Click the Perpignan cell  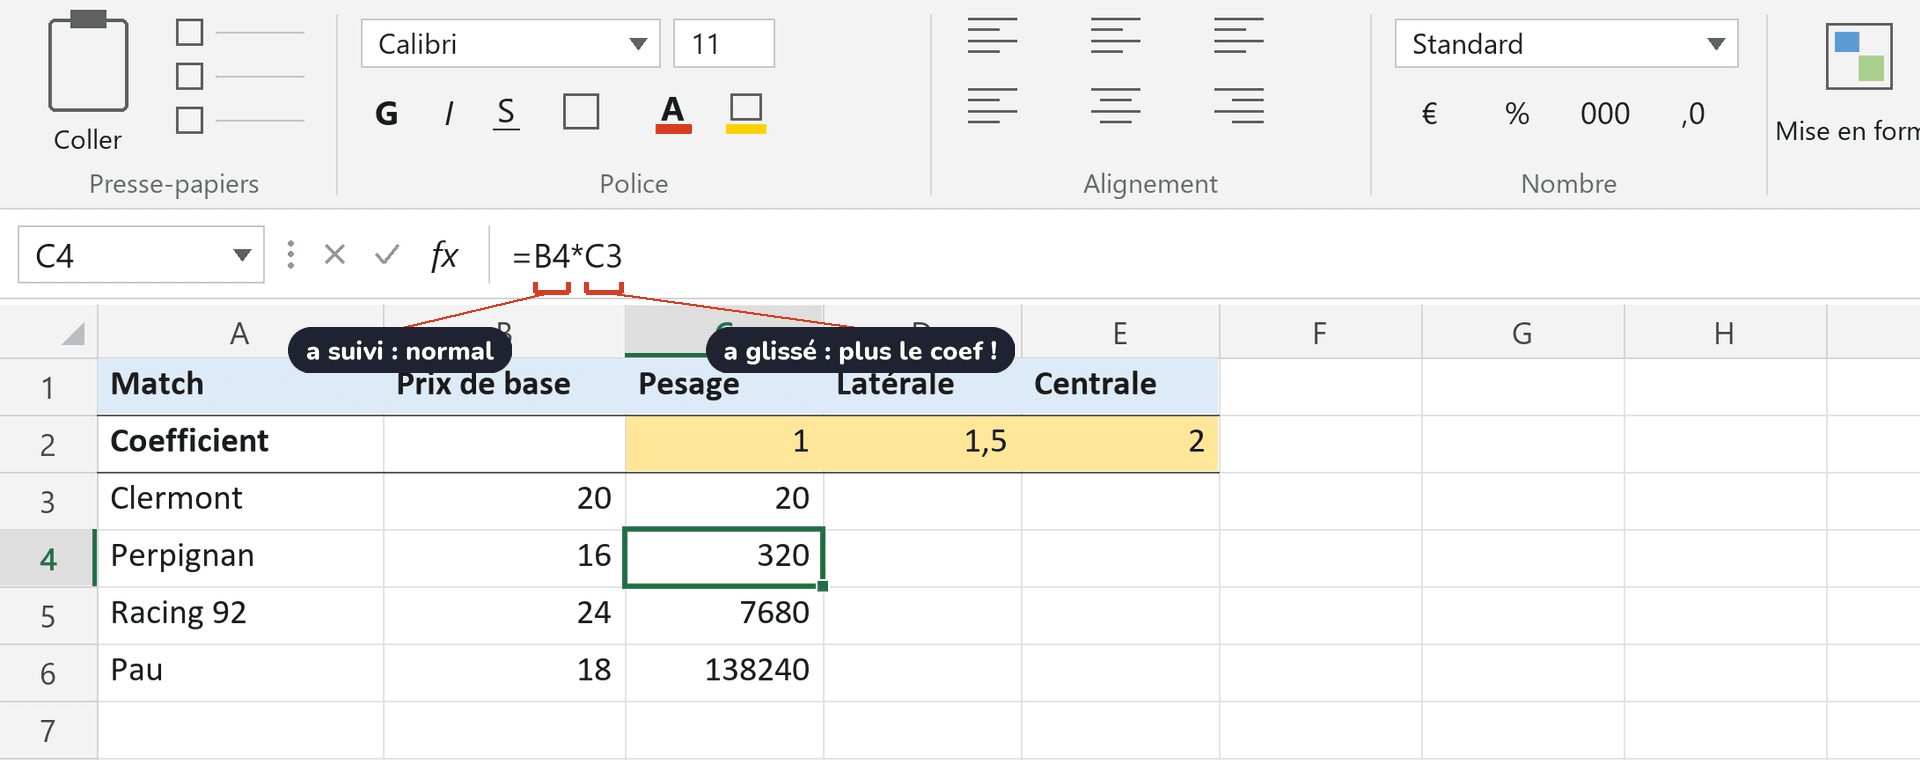point(240,558)
